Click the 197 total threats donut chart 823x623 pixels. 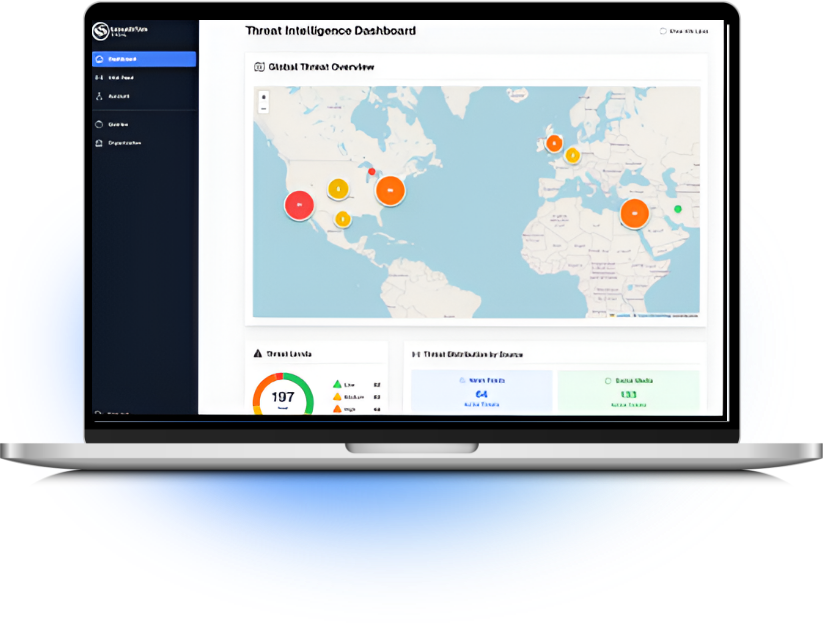click(x=283, y=396)
